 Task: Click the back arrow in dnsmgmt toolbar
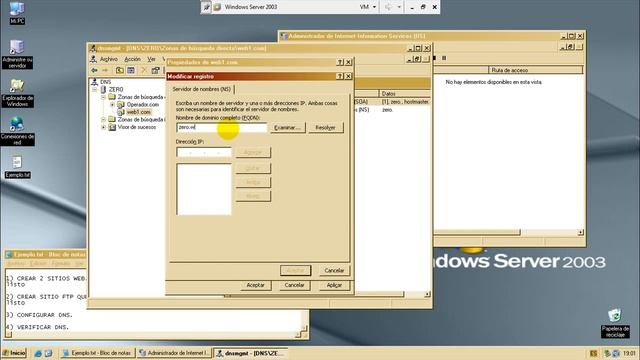click(95, 70)
